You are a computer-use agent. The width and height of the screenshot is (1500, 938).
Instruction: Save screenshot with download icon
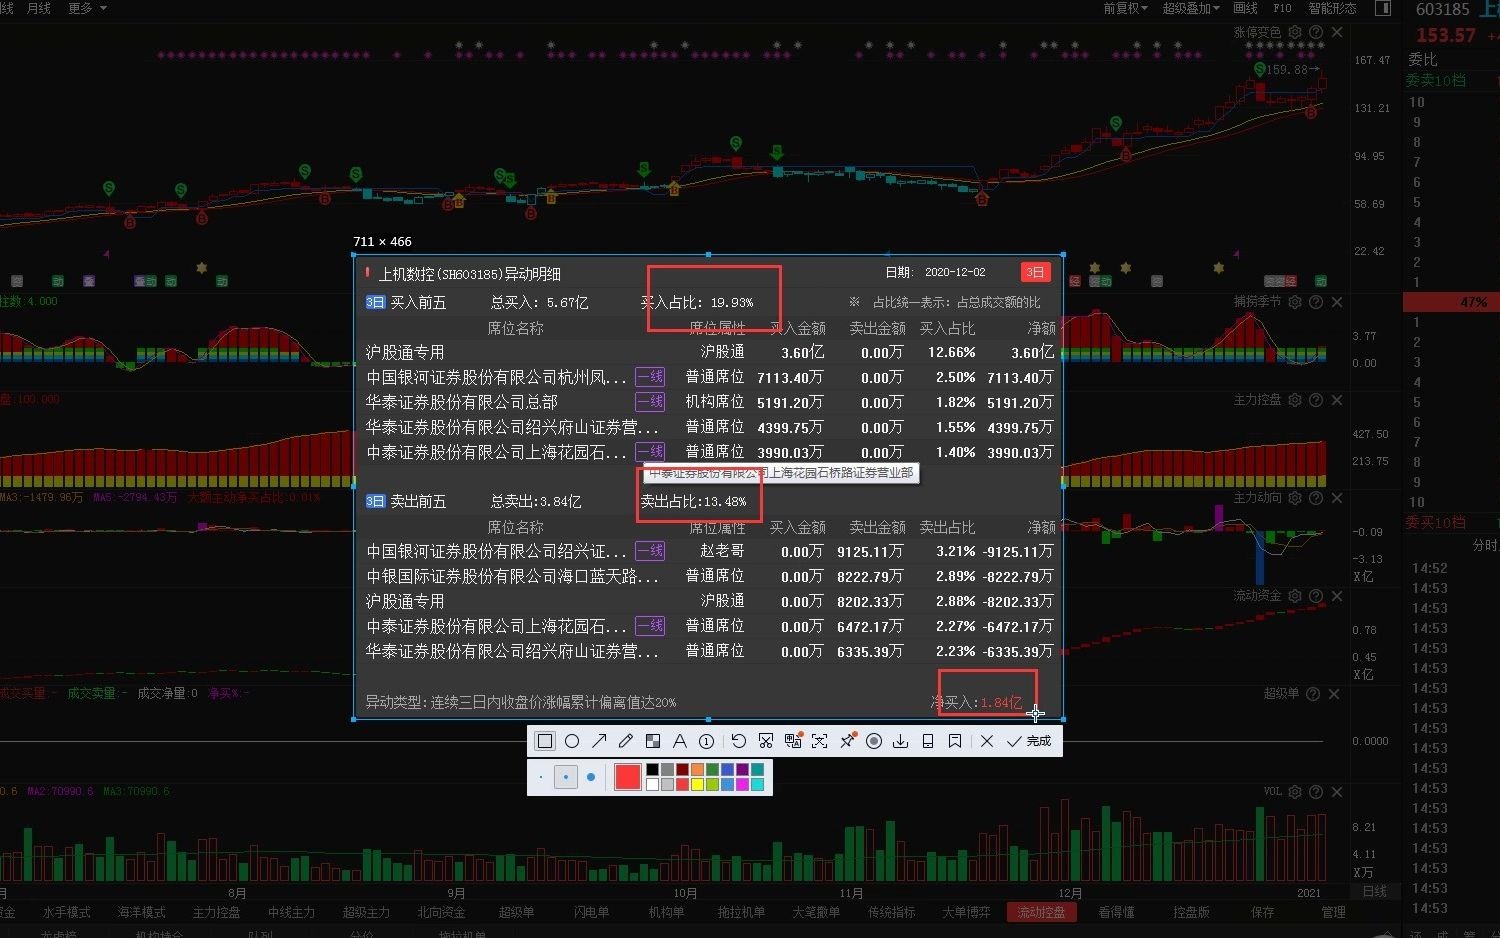coord(901,741)
